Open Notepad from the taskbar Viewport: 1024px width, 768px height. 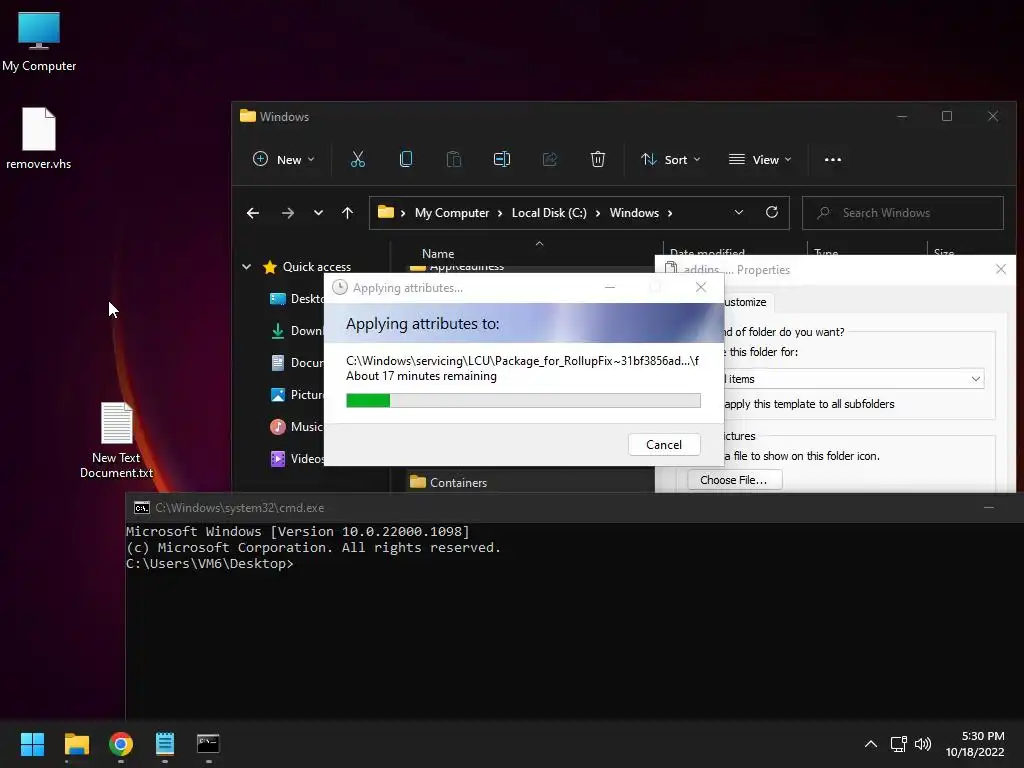point(165,744)
